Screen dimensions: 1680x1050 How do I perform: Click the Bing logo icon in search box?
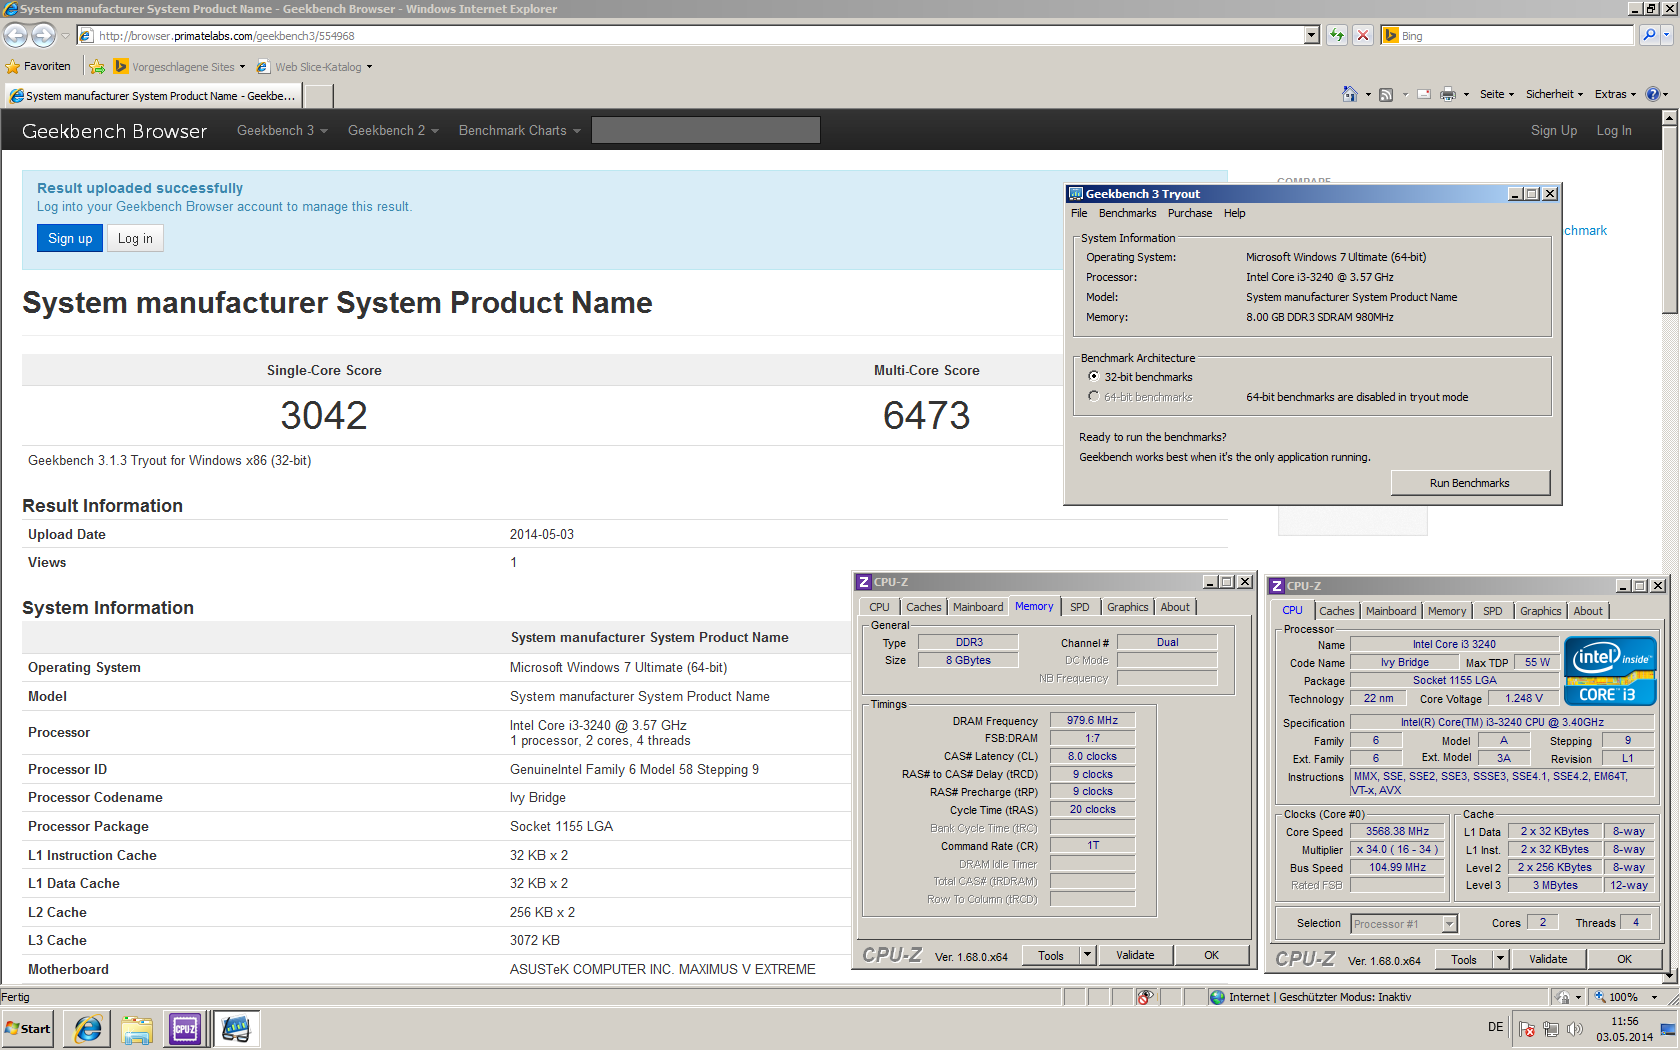(1391, 35)
